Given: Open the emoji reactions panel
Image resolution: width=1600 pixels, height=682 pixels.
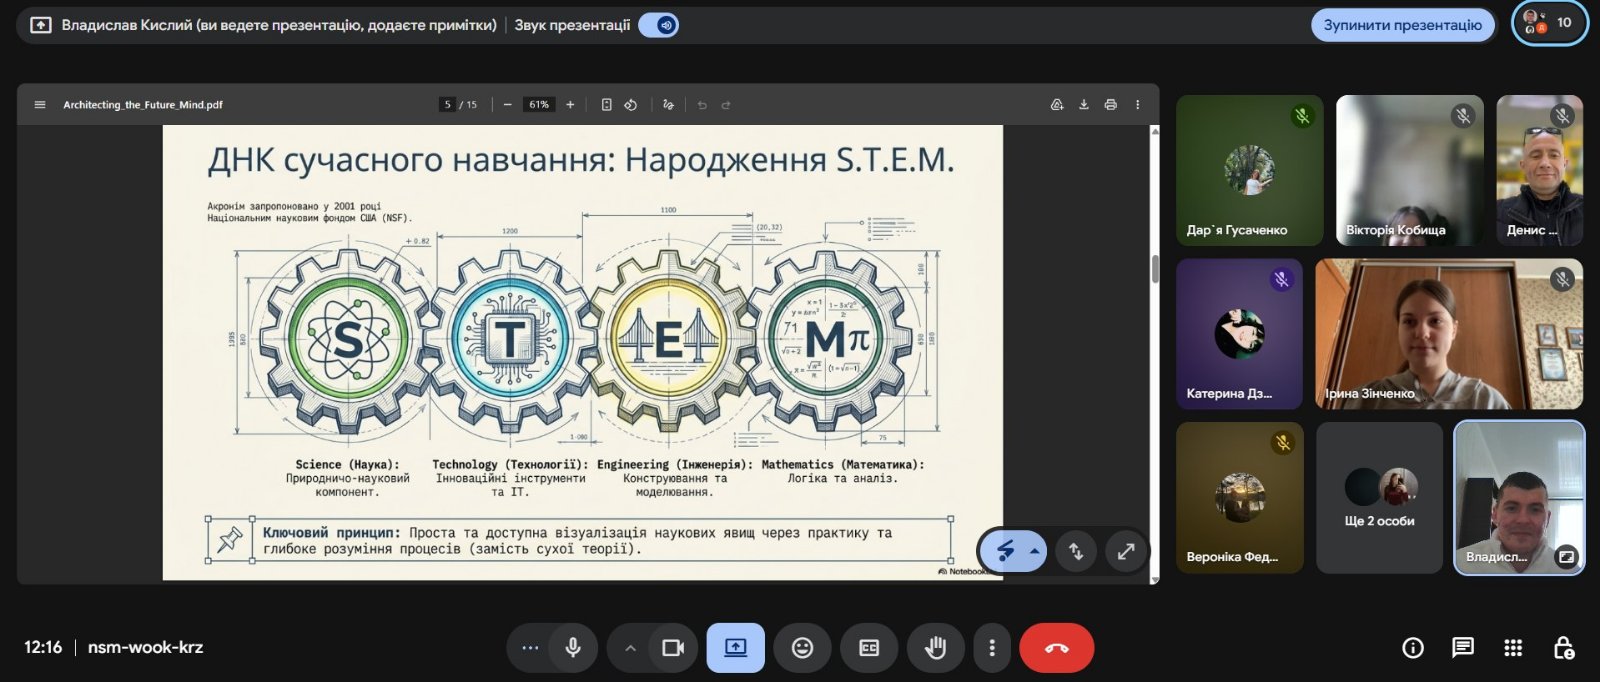Looking at the screenshot, I should tap(802, 648).
